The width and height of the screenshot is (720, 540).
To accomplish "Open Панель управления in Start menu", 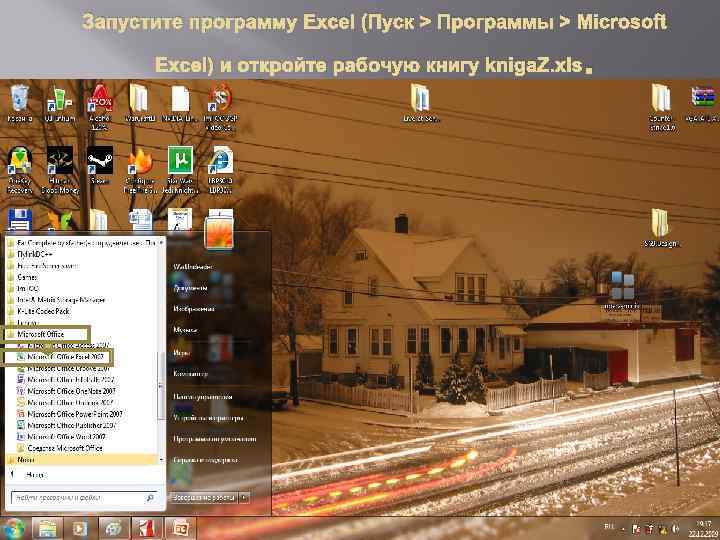I will point(202,396).
